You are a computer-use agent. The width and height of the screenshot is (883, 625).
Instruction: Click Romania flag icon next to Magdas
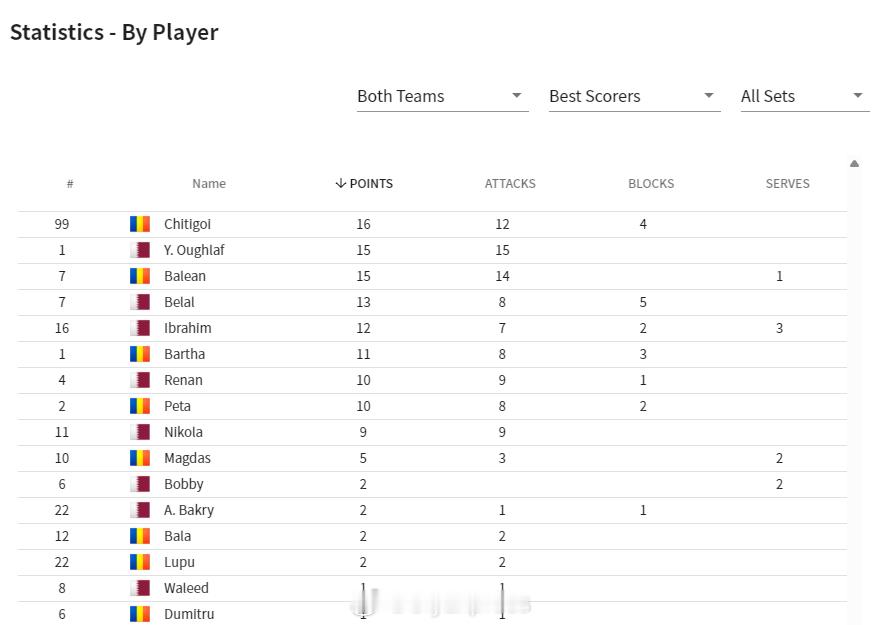tap(140, 458)
